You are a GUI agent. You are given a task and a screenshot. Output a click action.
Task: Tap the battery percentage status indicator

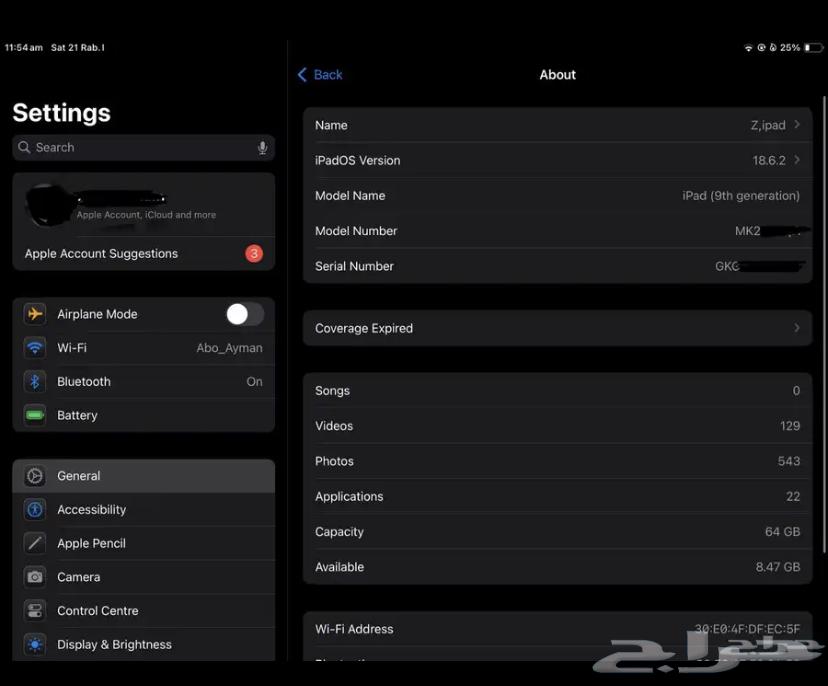click(789, 48)
